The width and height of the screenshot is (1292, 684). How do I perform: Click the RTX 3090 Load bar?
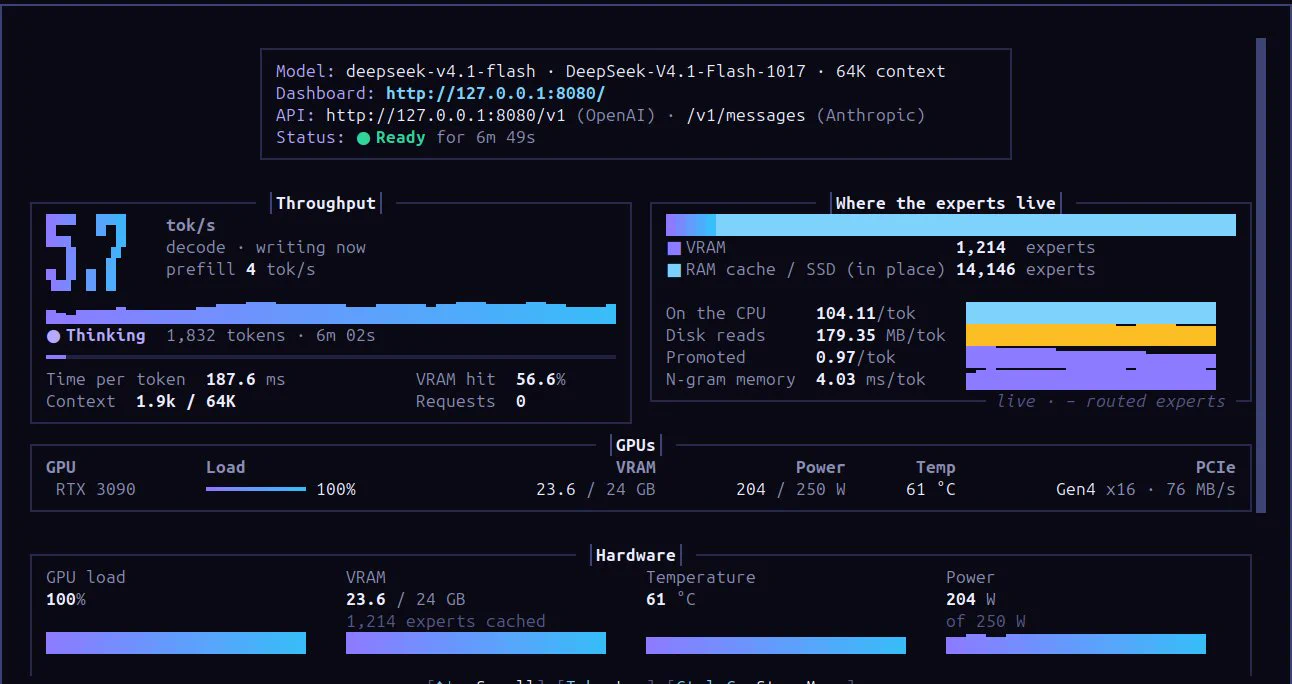256,489
